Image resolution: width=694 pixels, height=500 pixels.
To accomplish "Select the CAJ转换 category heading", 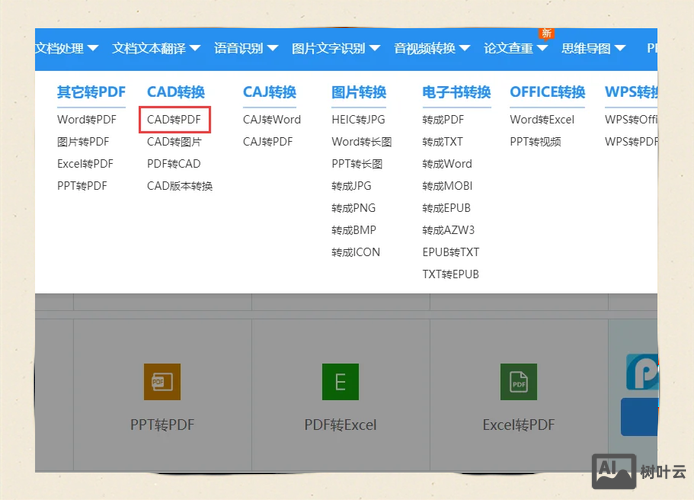I will click(x=270, y=92).
